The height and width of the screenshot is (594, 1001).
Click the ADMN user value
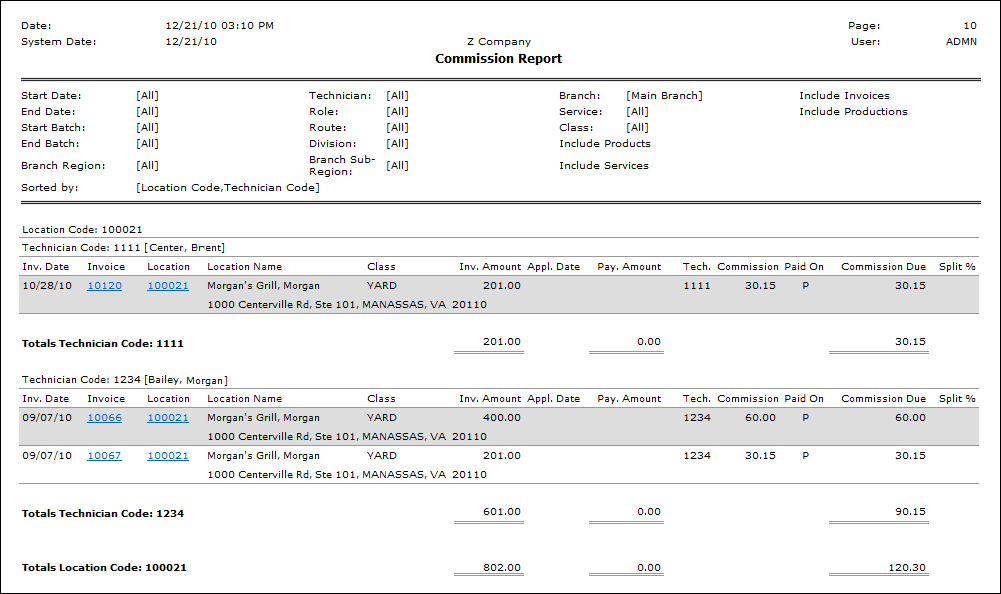[961, 42]
